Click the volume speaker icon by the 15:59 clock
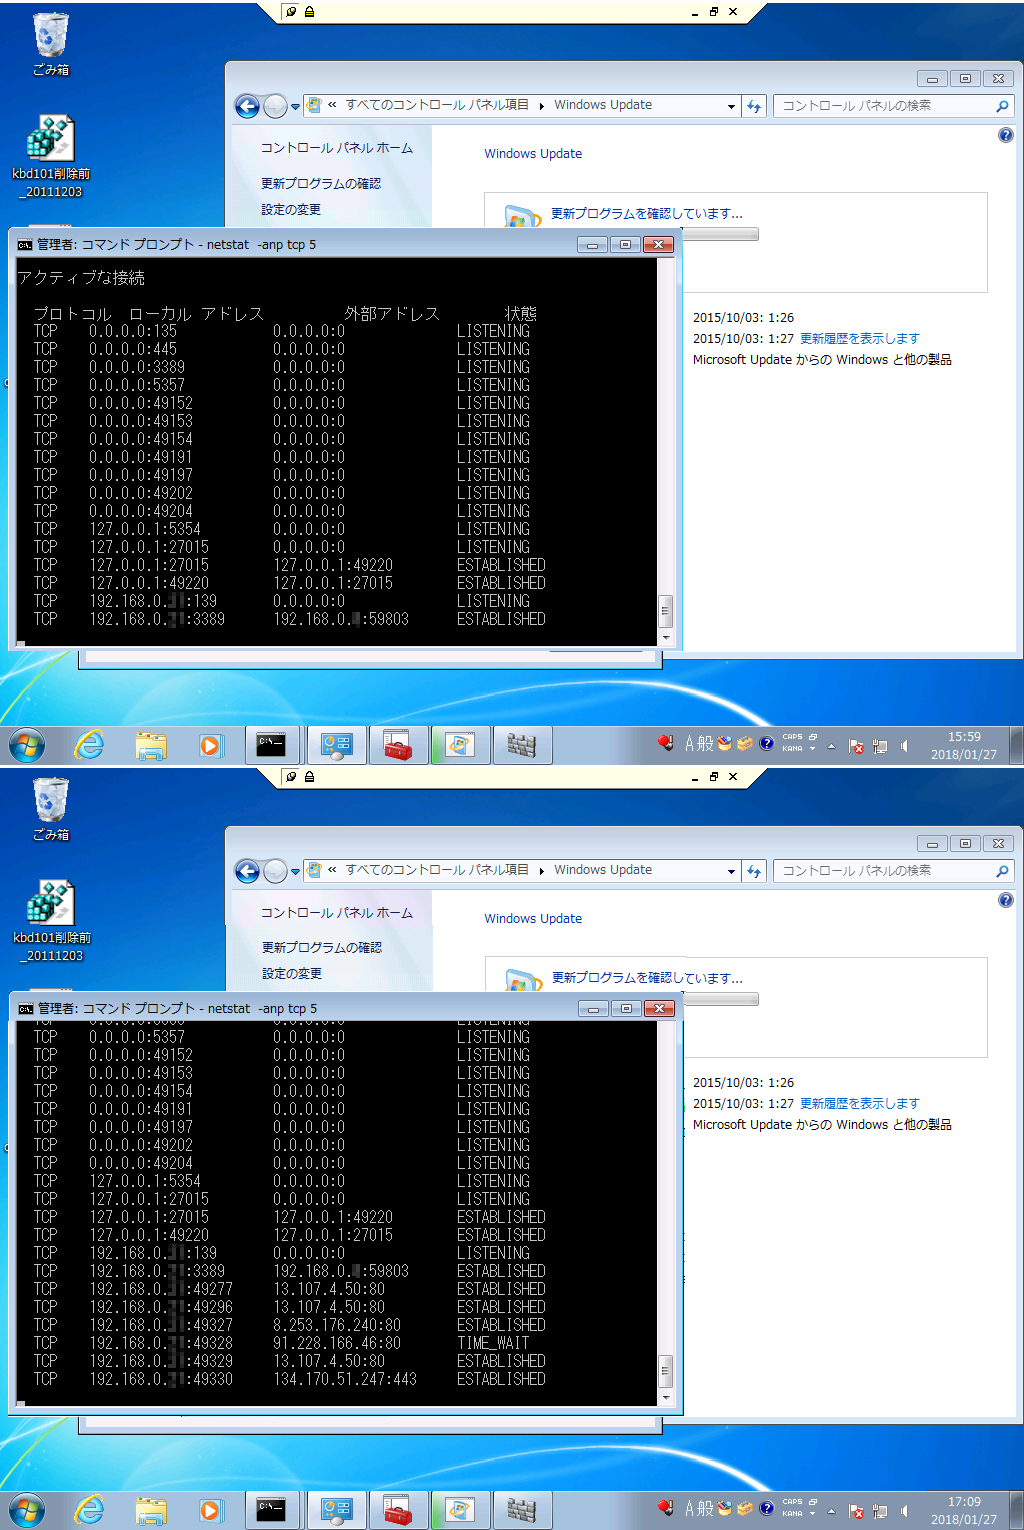This screenshot has height=1530, width=1024. coord(904,746)
